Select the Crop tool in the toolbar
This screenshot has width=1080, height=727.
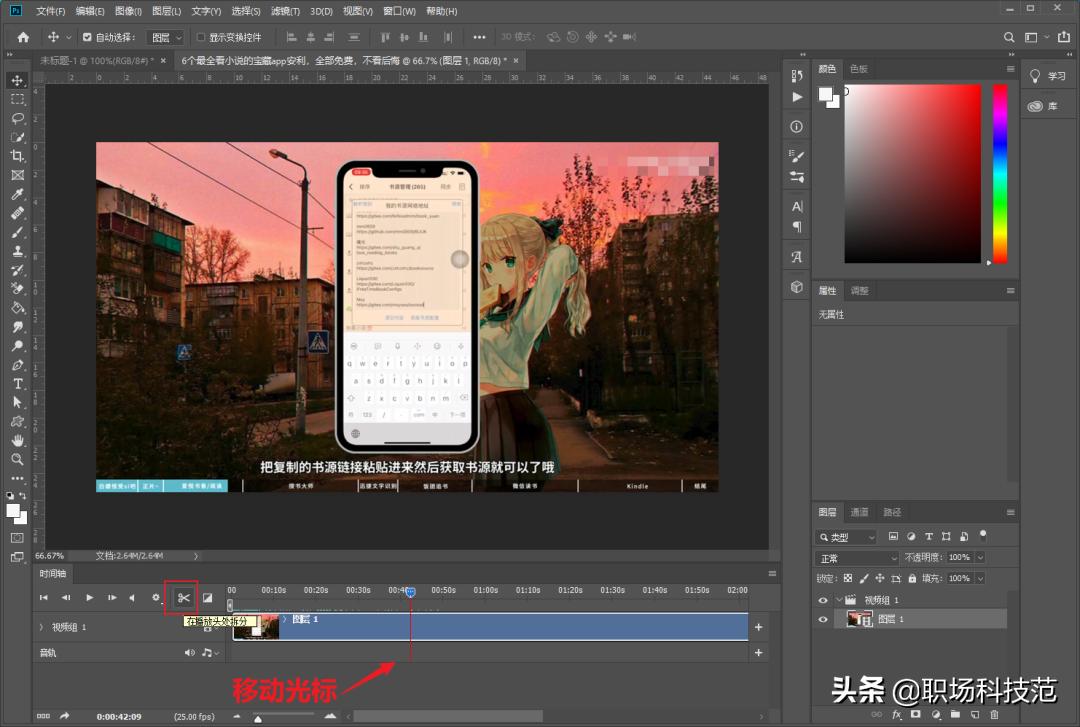16,155
